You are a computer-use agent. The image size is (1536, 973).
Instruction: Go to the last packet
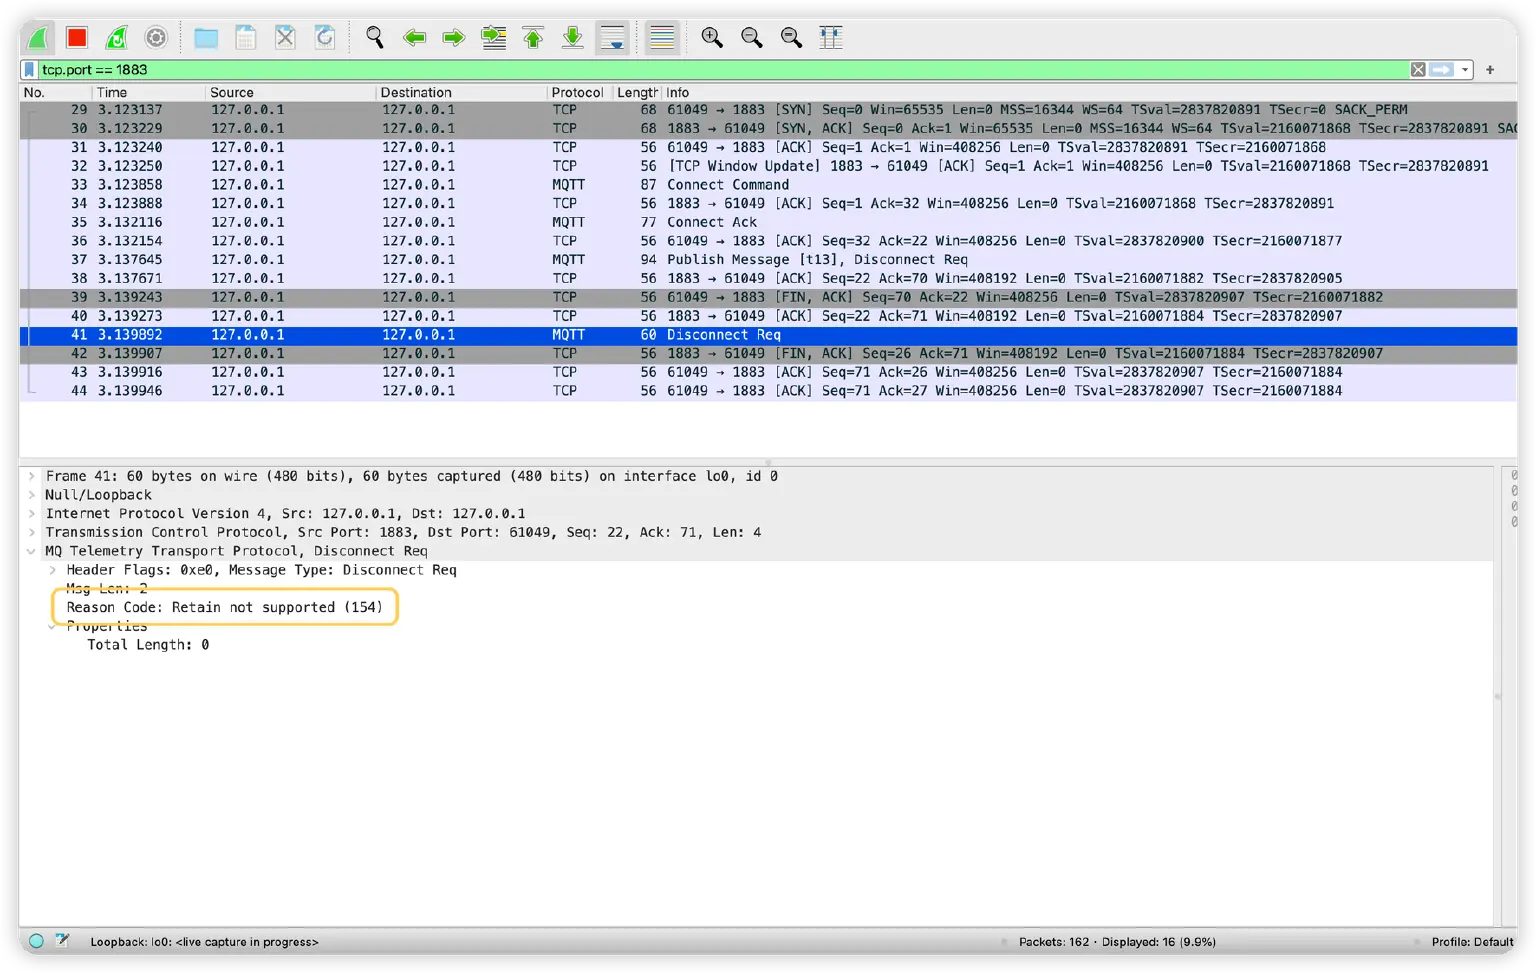tap(572, 37)
